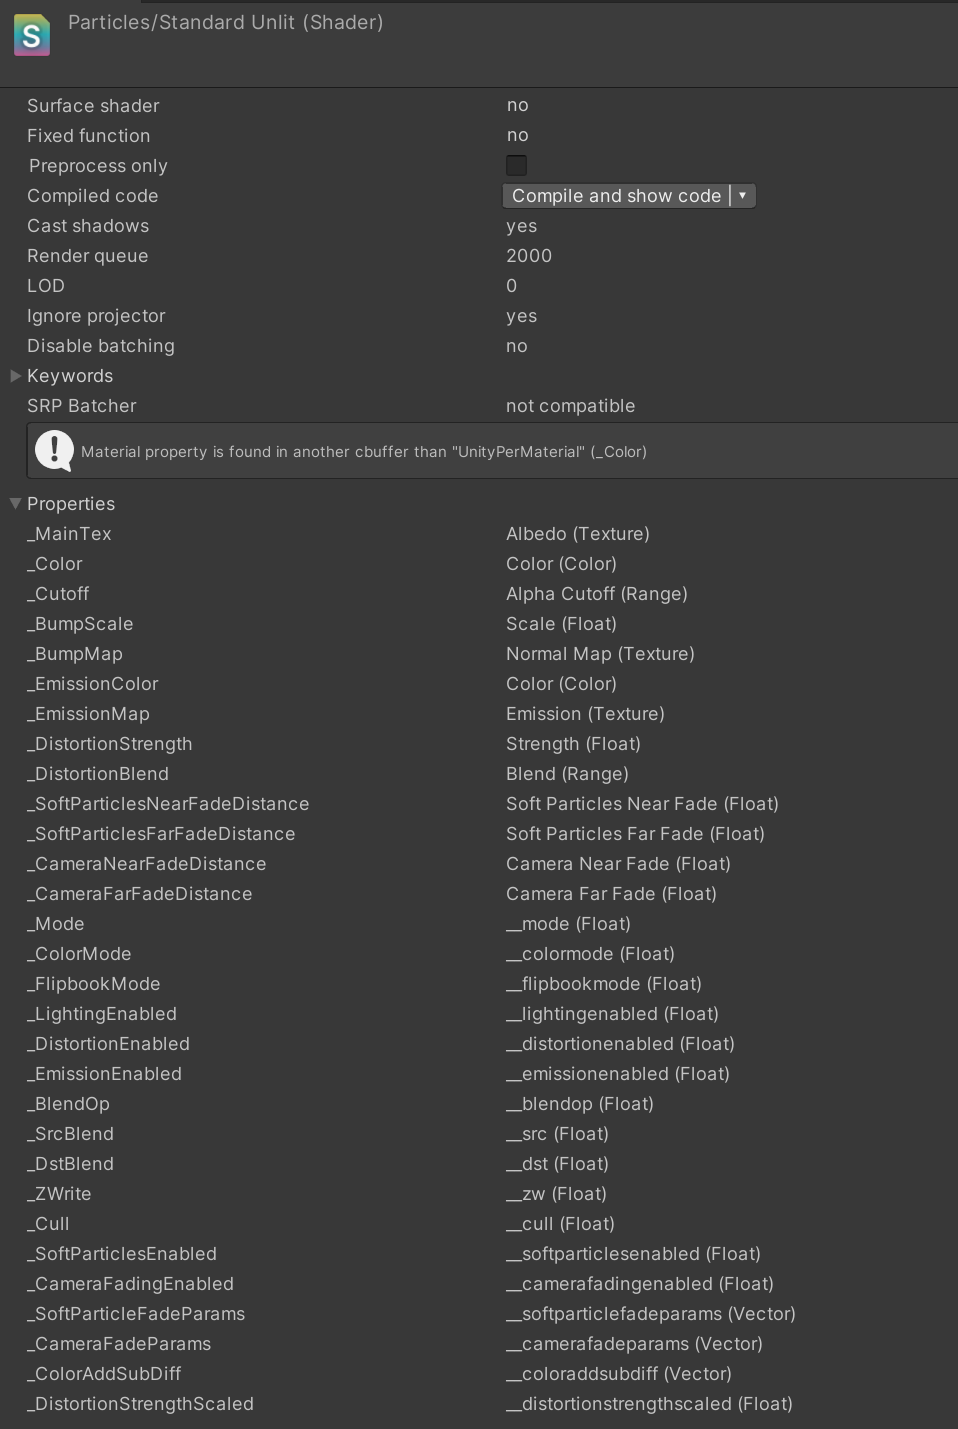Select the _CameraFadingEnabled property name
The width and height of the screenshot is (958, 1429).
(x=130, y=1284)
